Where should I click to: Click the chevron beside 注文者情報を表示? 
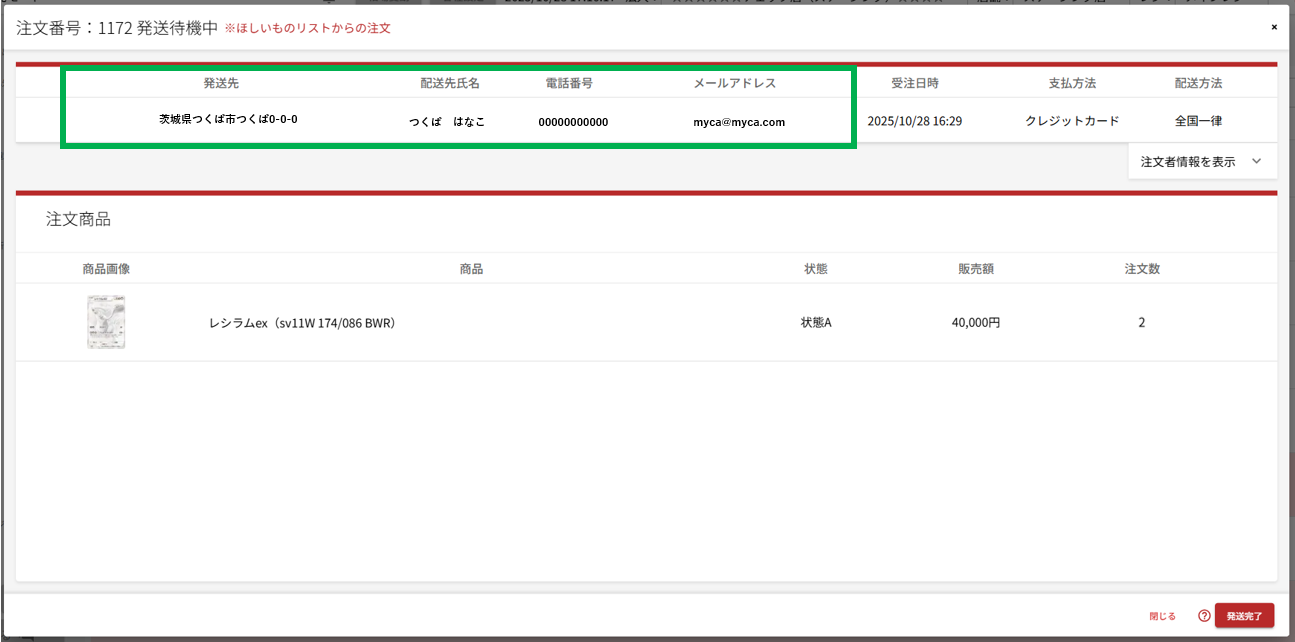click(x=1257, y=161)
